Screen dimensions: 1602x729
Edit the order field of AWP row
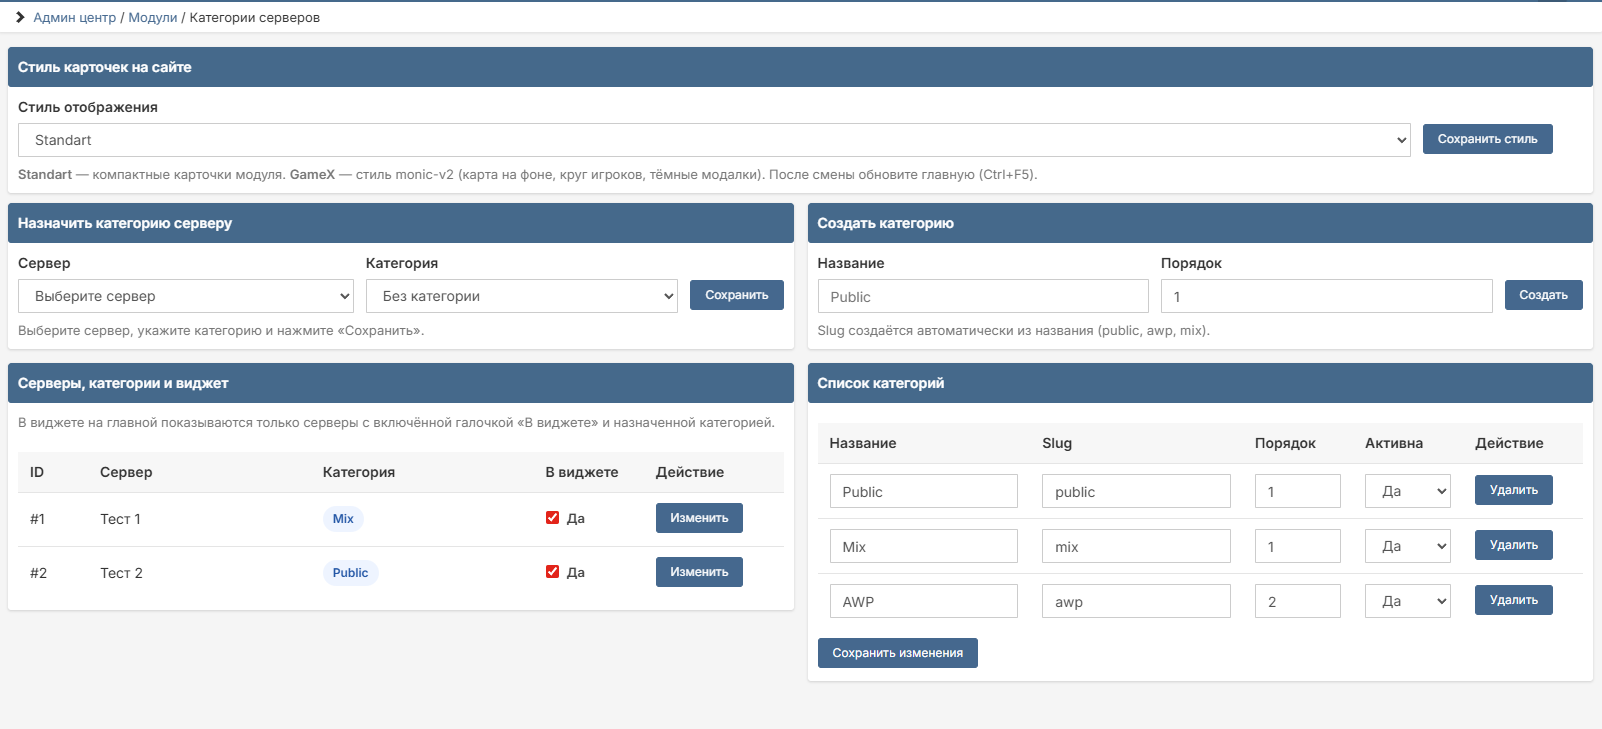(1298, 601)
